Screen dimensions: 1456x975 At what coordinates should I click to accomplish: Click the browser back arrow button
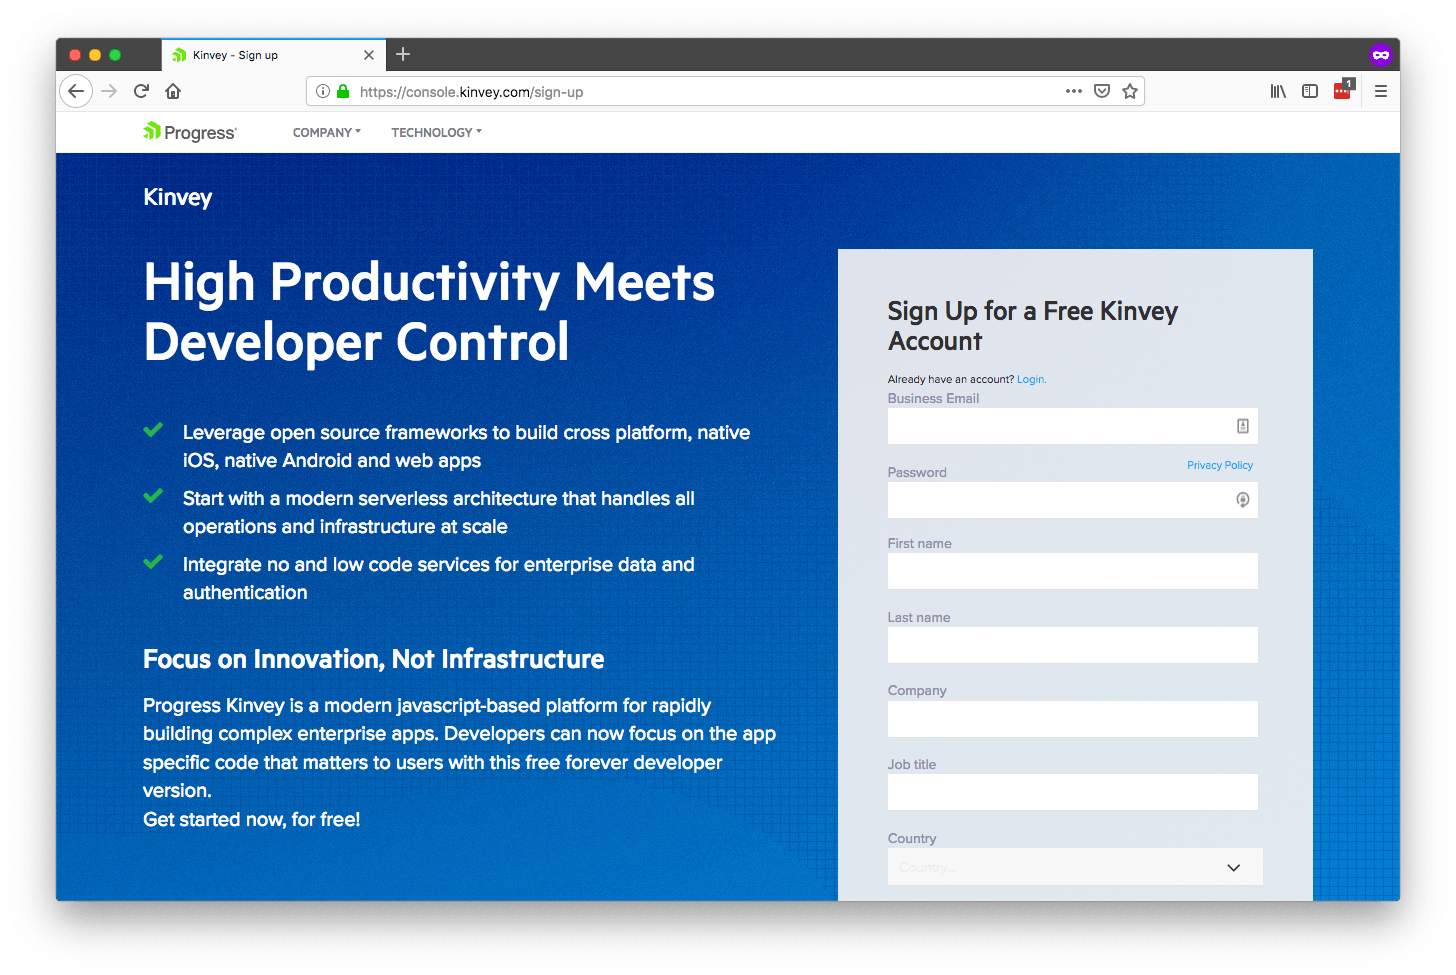[x=76, y=91]
